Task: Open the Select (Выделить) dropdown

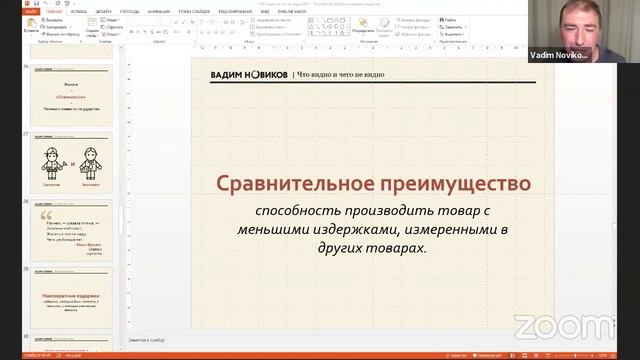Action: tap(453, 34)
